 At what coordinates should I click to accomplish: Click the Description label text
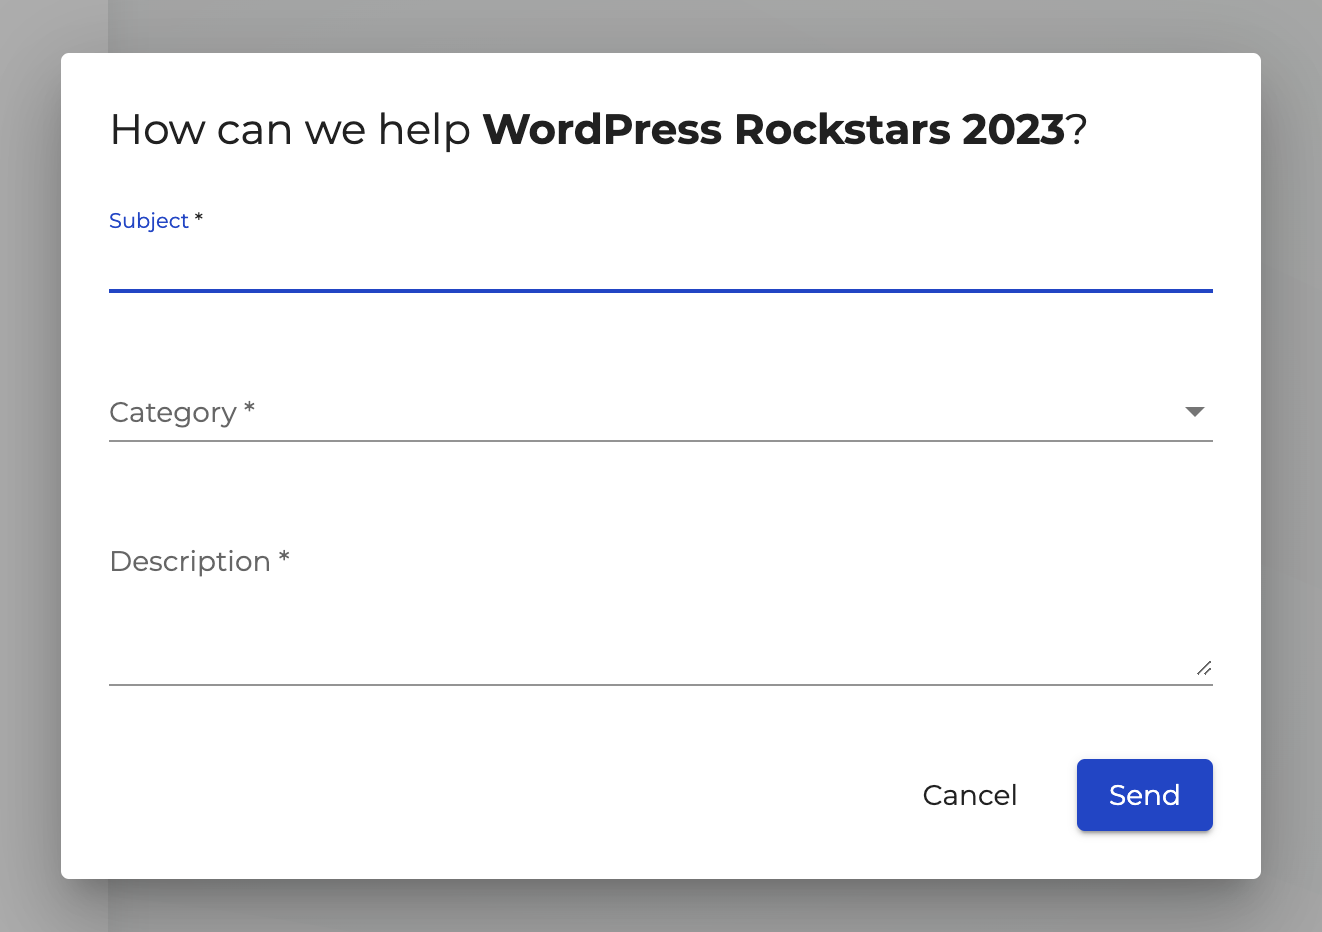pos(190,561)
